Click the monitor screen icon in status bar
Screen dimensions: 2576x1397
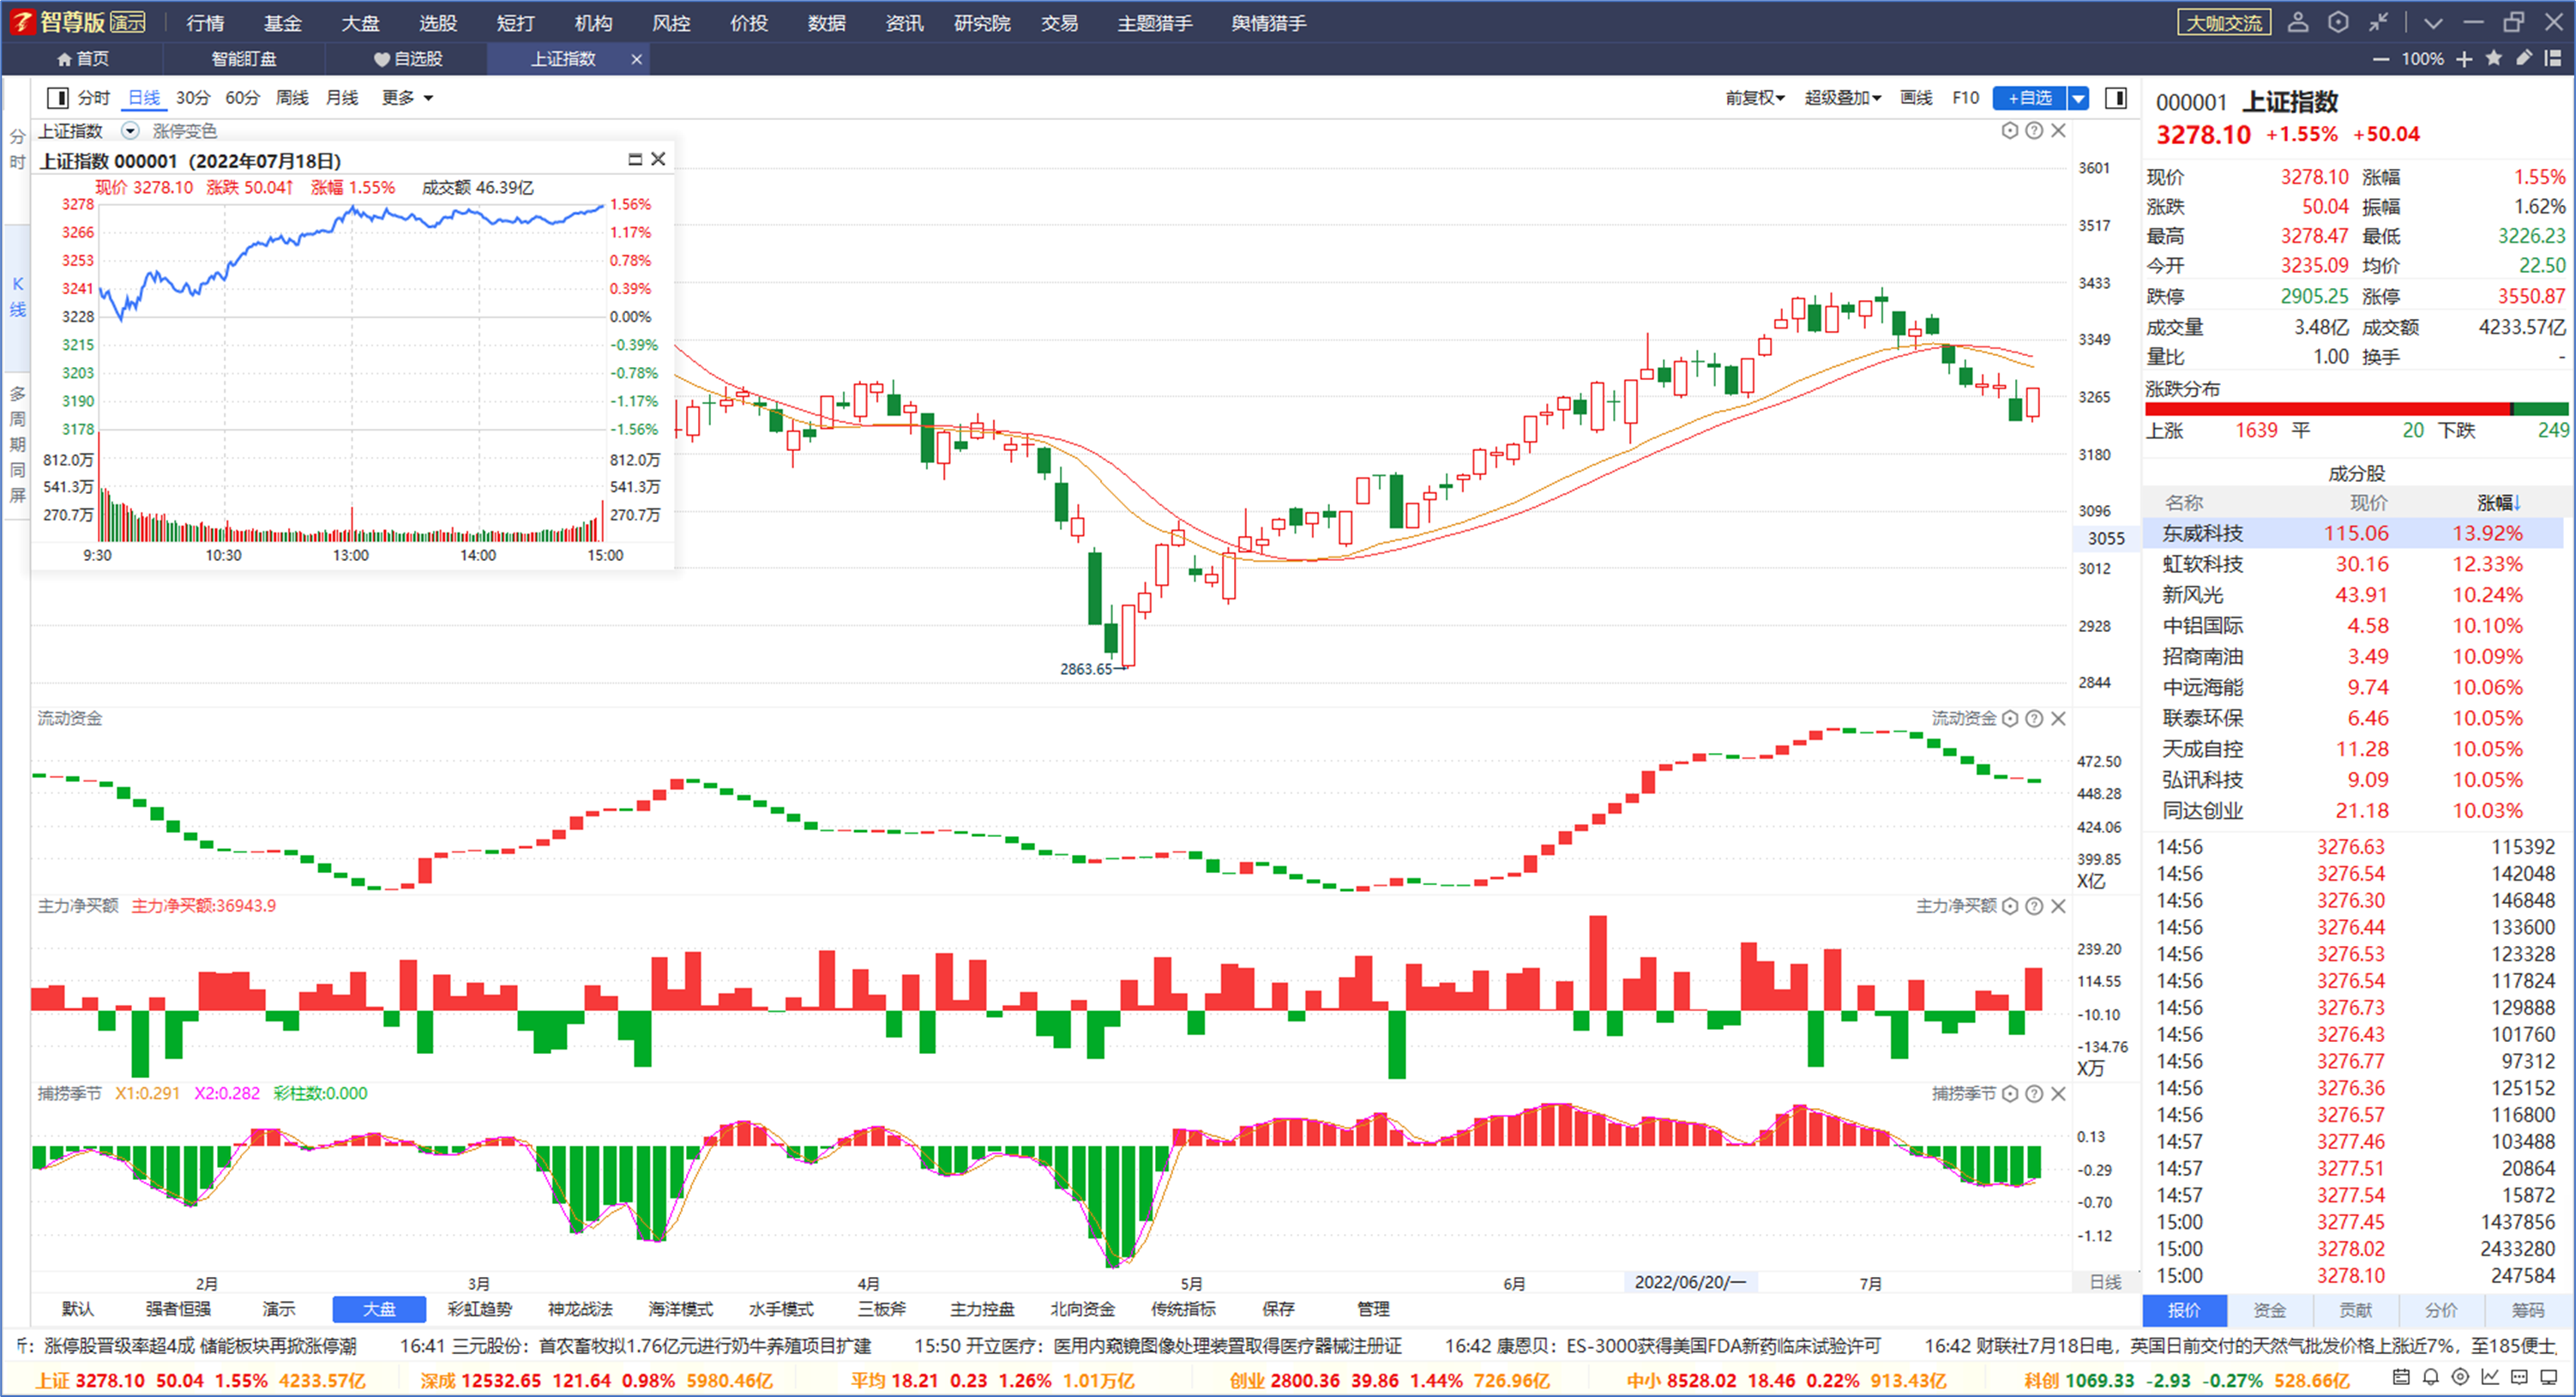pos(2549,1378)
